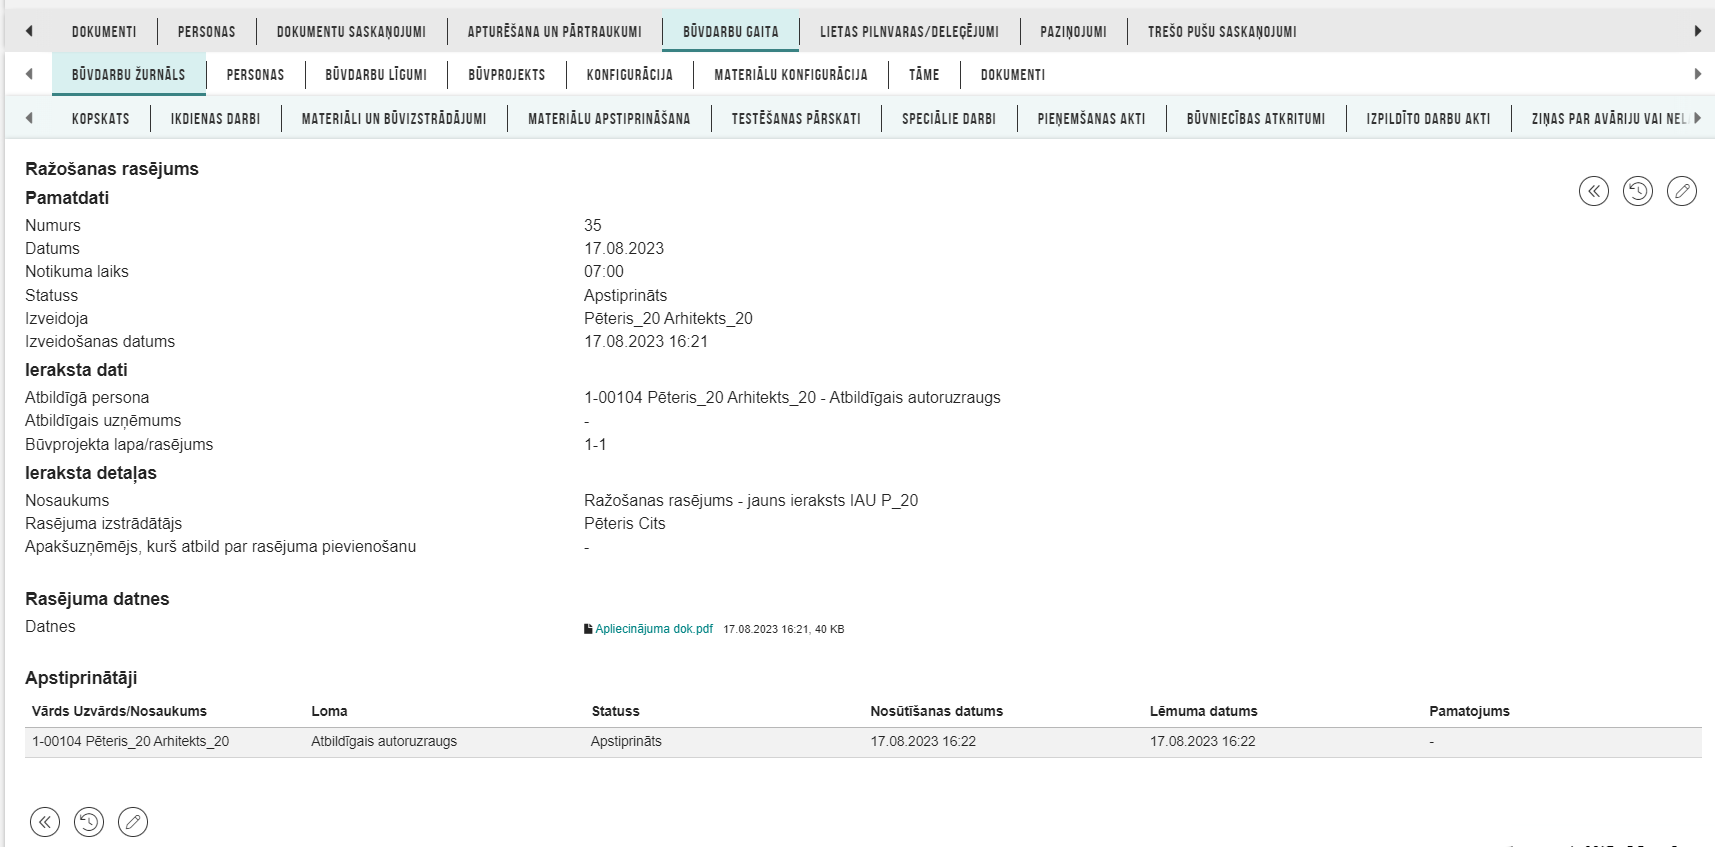Click creator value Pēteris_20 Arhitekts_20

pyautogui.click(x=668, y=318)
